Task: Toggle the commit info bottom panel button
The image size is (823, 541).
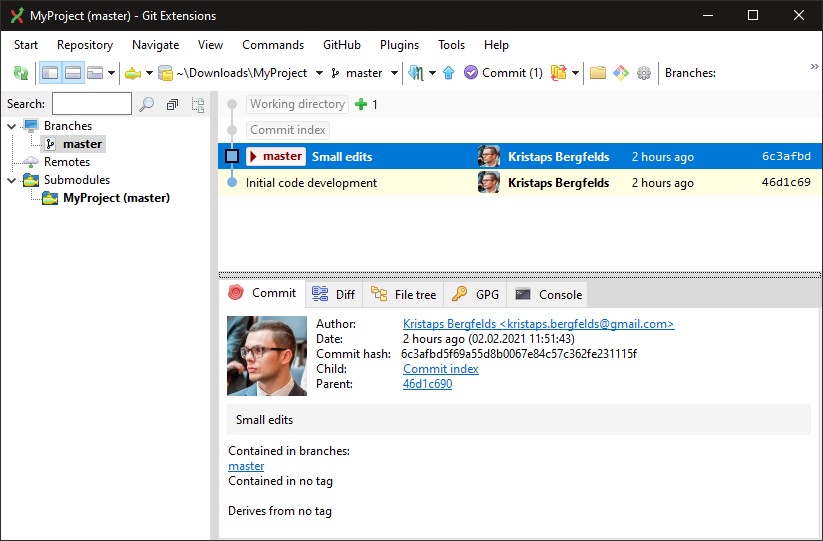Action: pyautogui.click(x=73, y=73)
